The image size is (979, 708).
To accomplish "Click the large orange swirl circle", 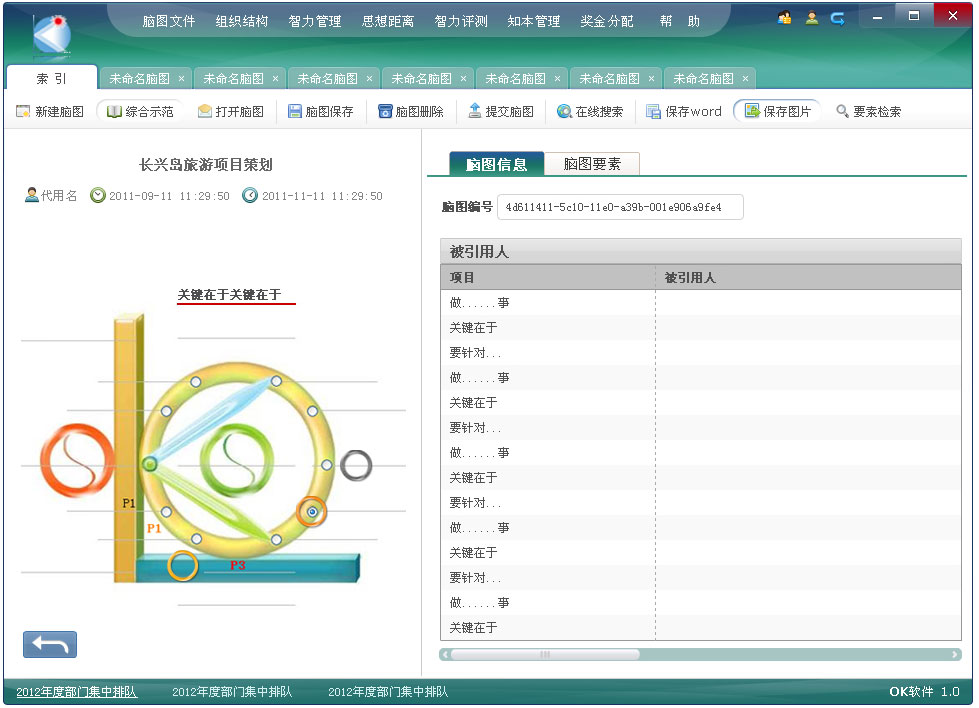I will tap(77, 460).
